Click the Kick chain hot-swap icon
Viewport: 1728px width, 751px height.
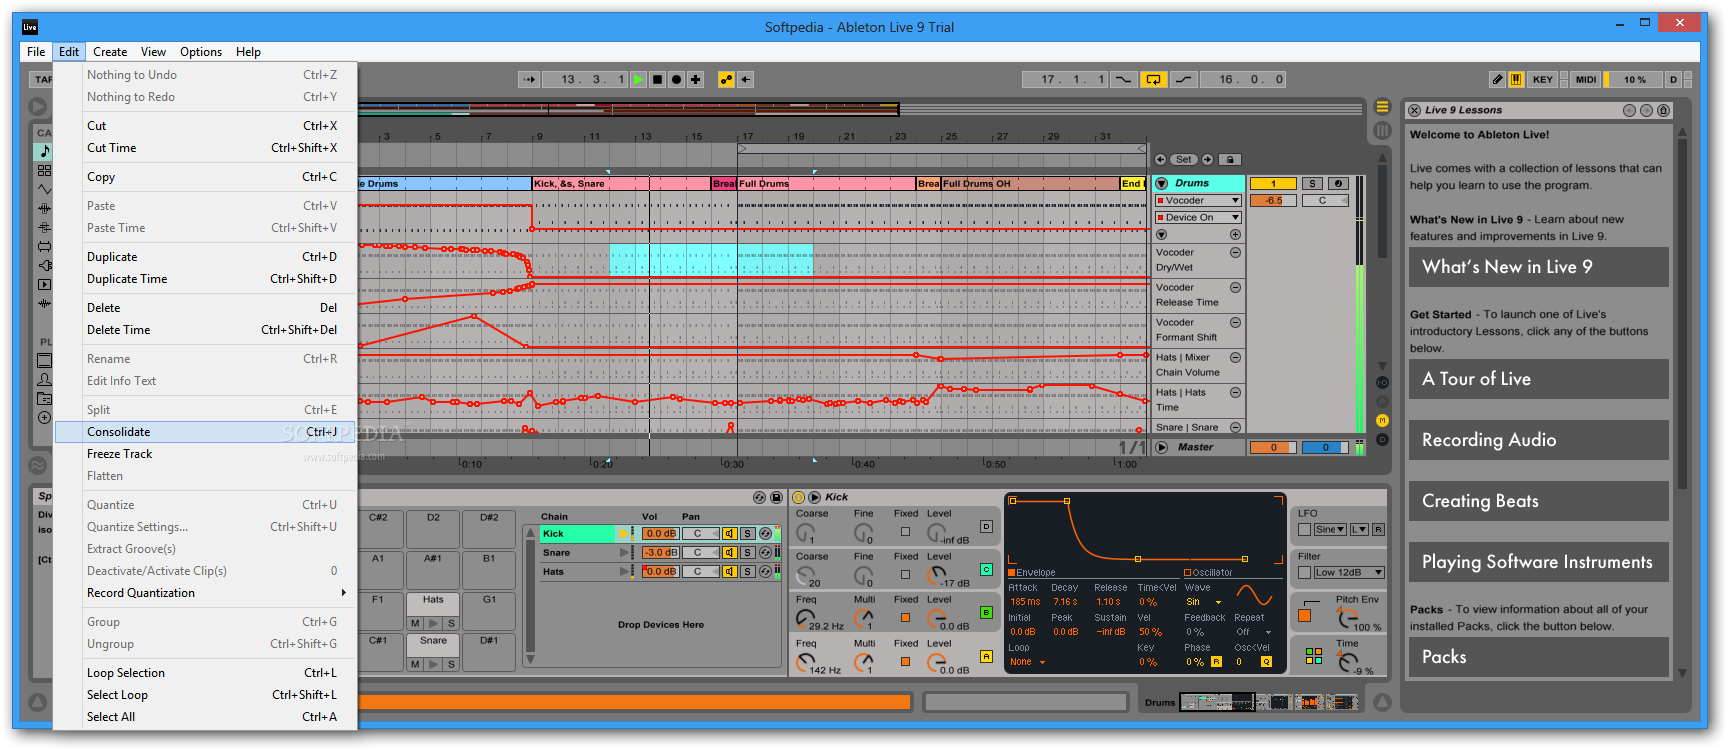[765, 534]
